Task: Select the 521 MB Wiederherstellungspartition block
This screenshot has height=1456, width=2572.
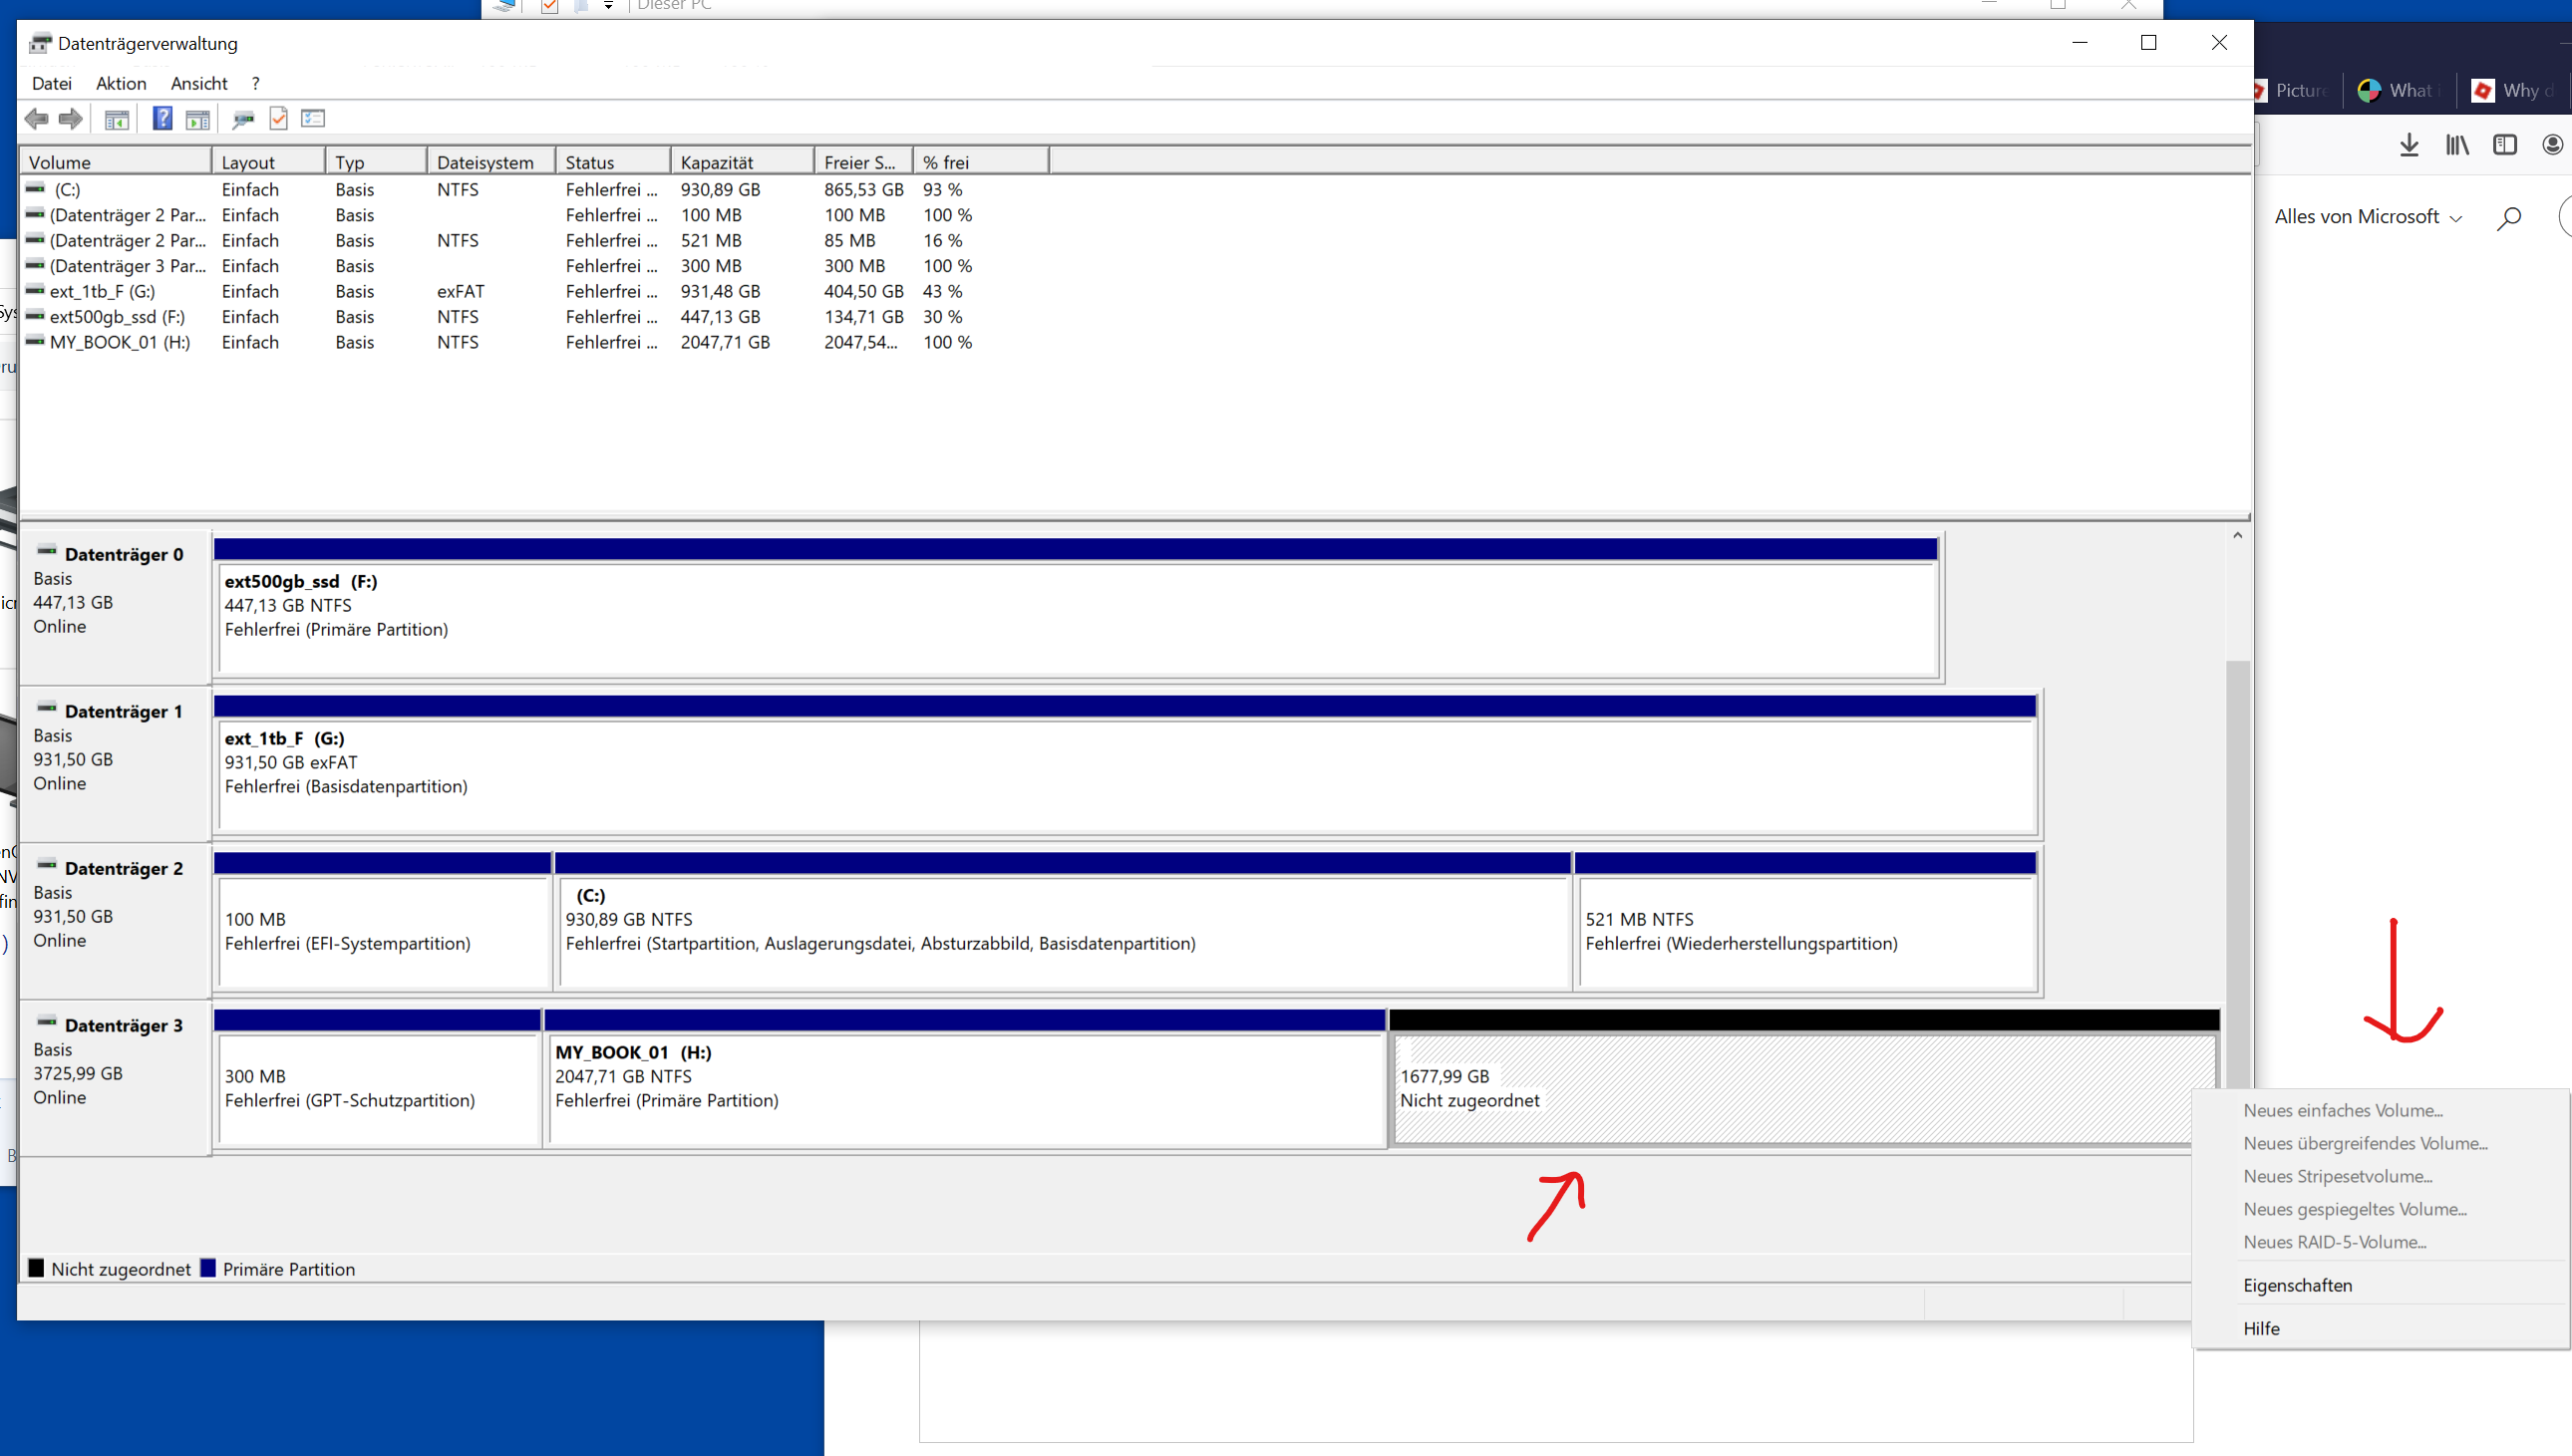Action: point(1806,921)
